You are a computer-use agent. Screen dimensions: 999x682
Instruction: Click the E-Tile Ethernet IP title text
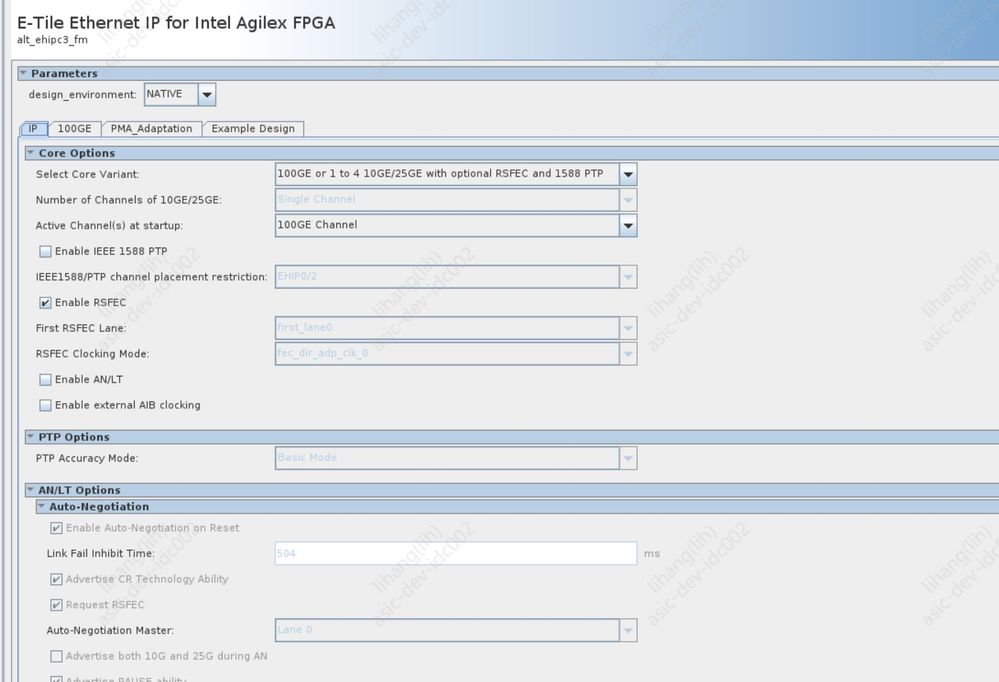click(x=176, y=23)
